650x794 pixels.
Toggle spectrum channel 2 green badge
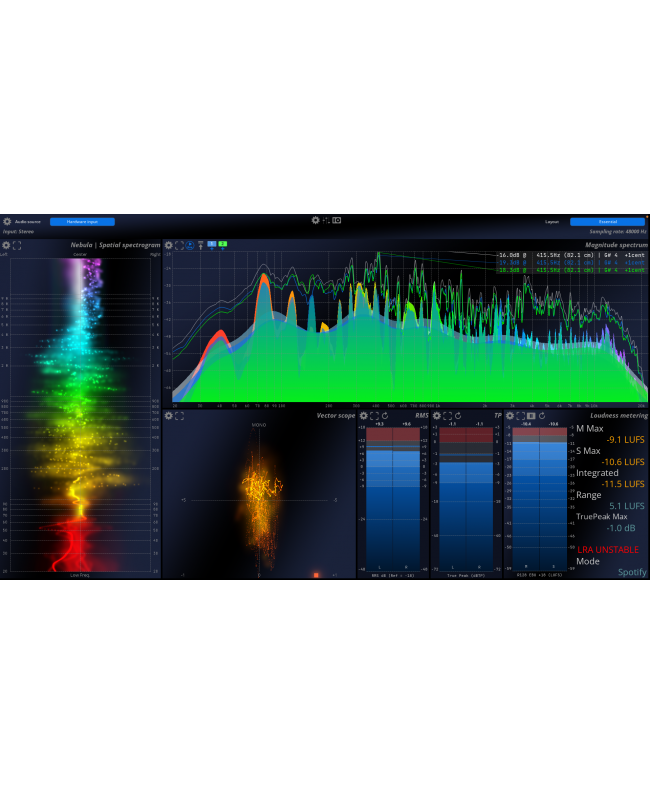pyautogui.click(x=222, y=244)
